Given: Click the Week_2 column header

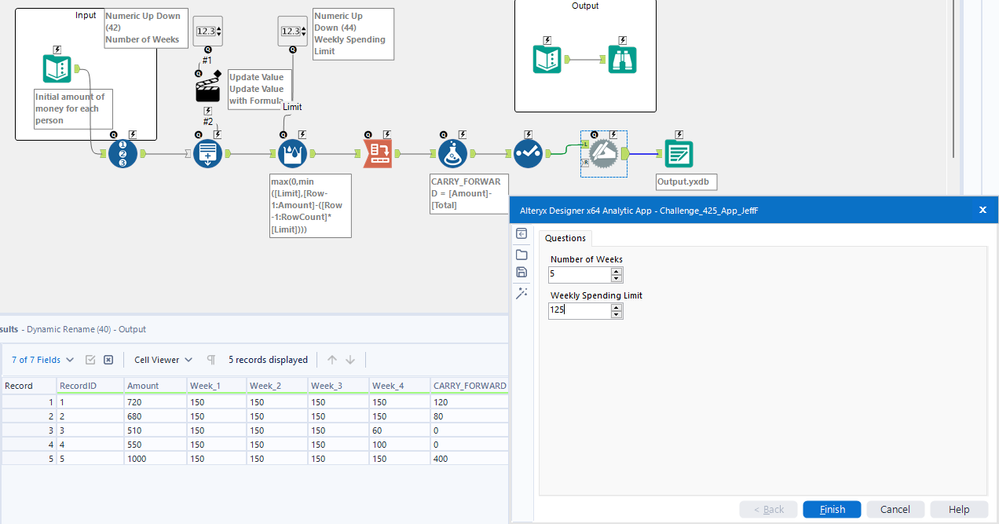Looking at the screenshot, I should (277, 386).
